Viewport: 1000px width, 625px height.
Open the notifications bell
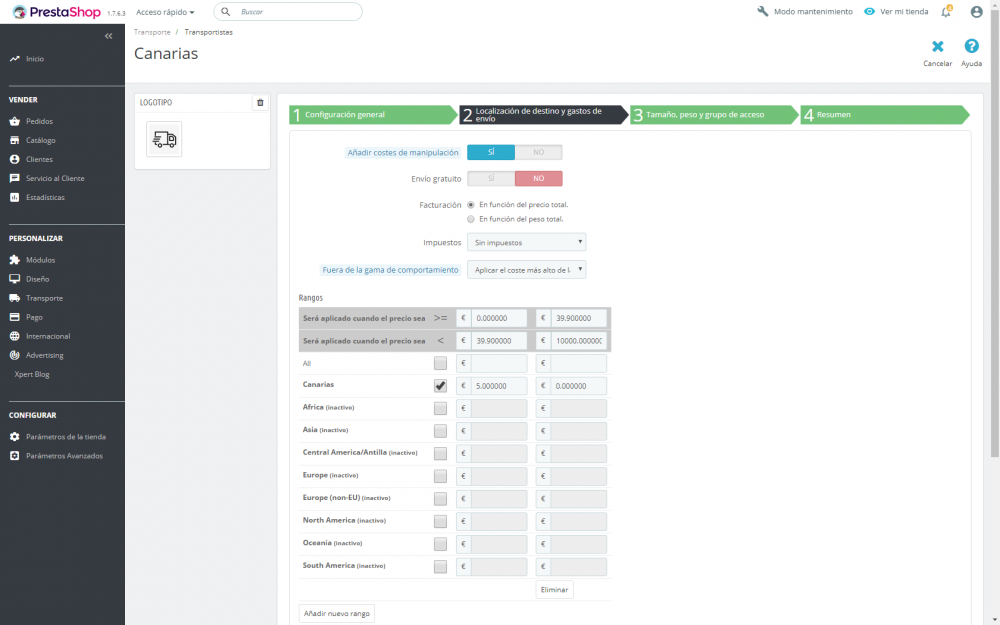click(x=946, y=11)
